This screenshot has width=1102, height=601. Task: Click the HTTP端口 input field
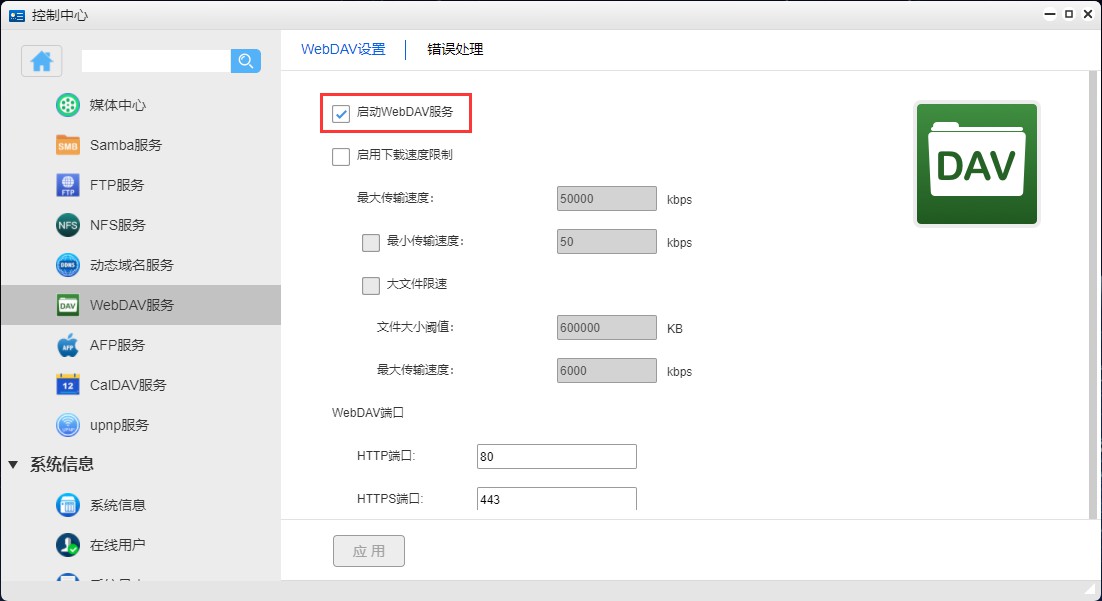click(x=556, y=457)
